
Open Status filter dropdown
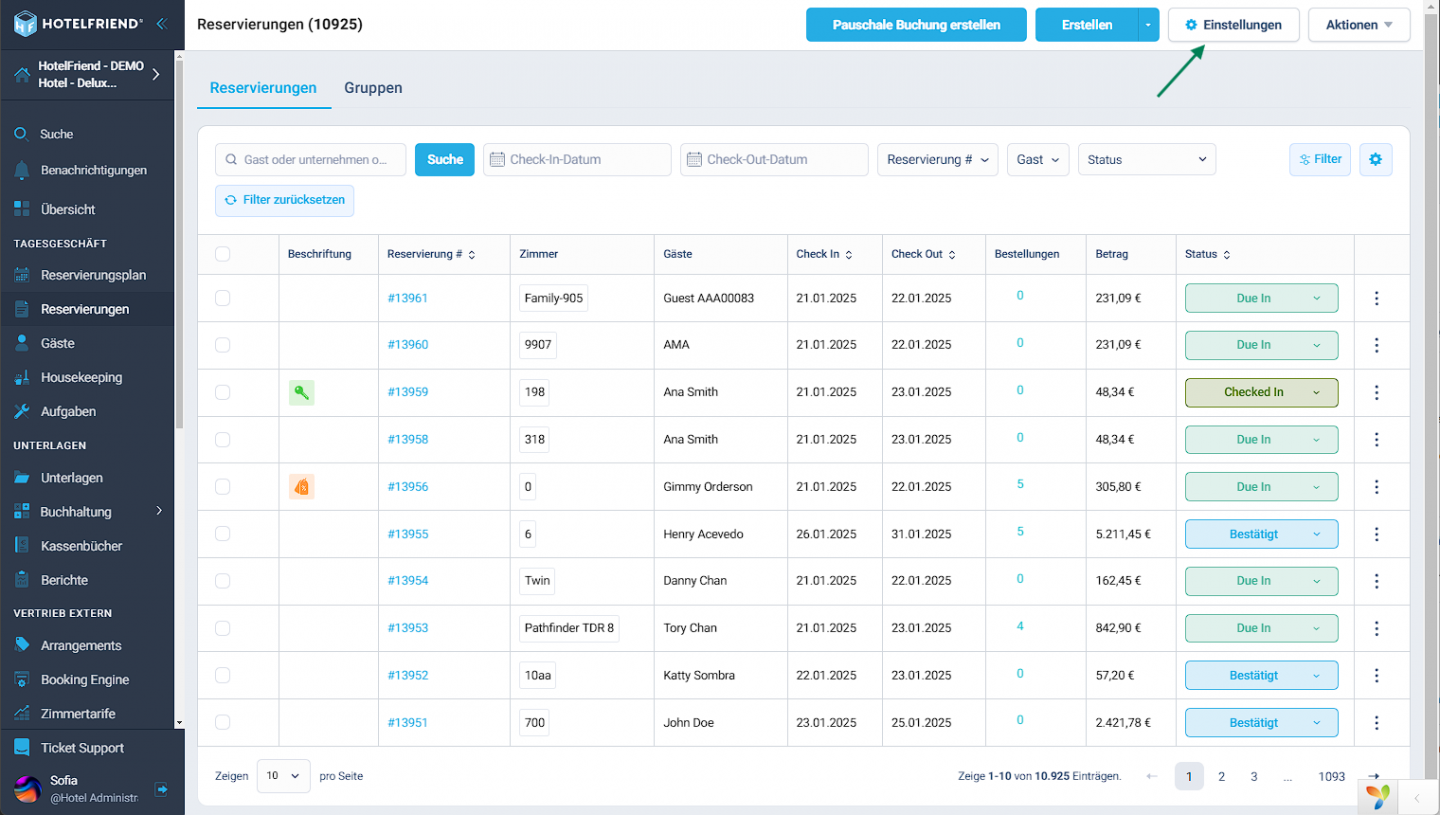[x=1147, y=159]
